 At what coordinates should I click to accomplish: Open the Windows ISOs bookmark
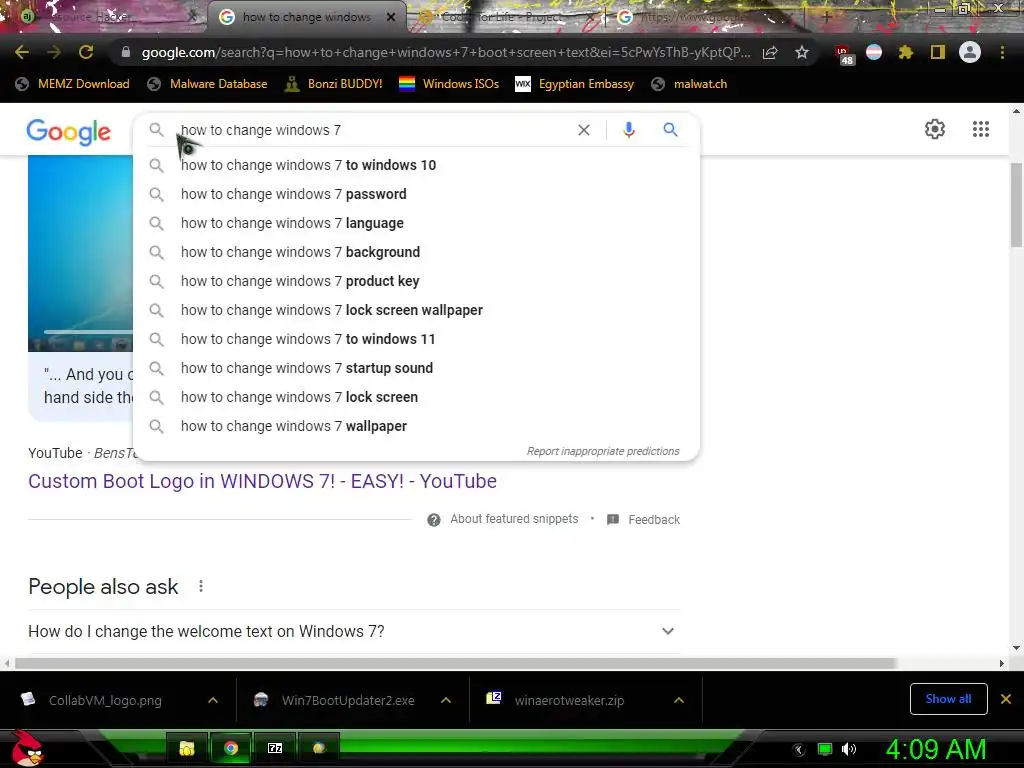pos(449,84)
